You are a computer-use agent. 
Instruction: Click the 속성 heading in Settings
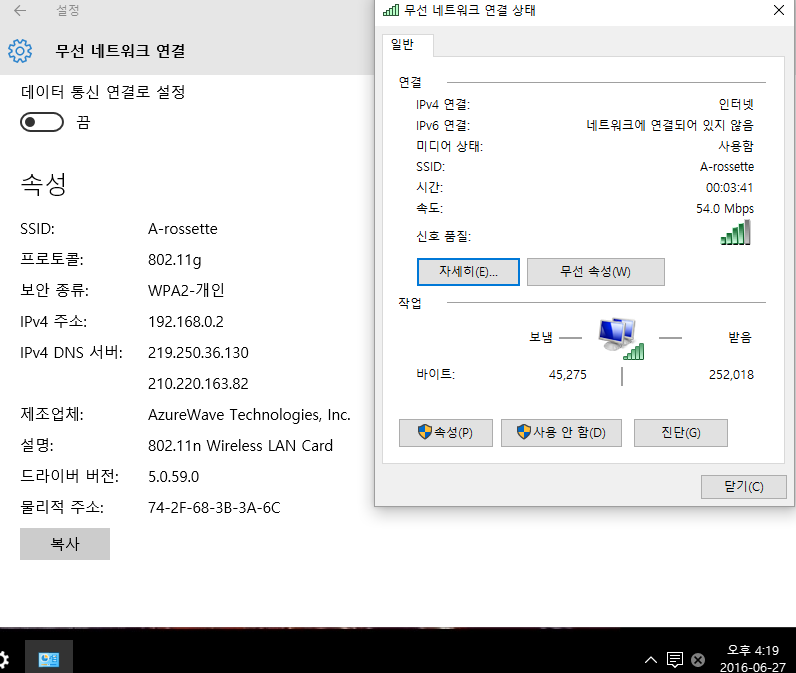(44, 184)
